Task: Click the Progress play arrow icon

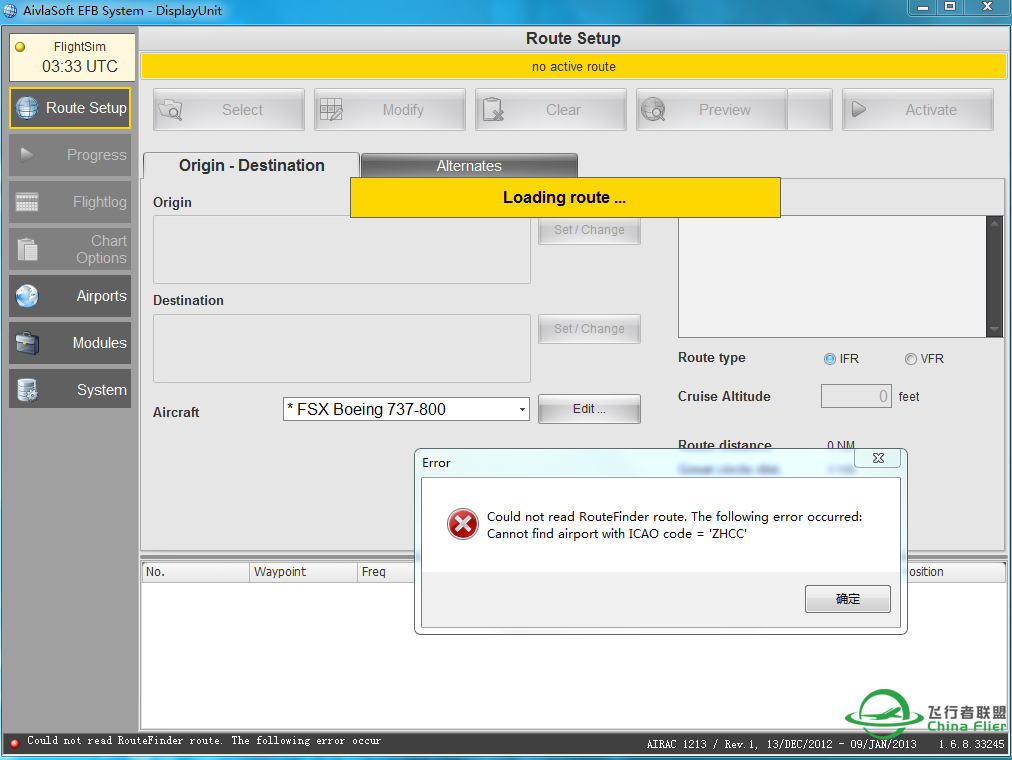Action: [26, 155]
